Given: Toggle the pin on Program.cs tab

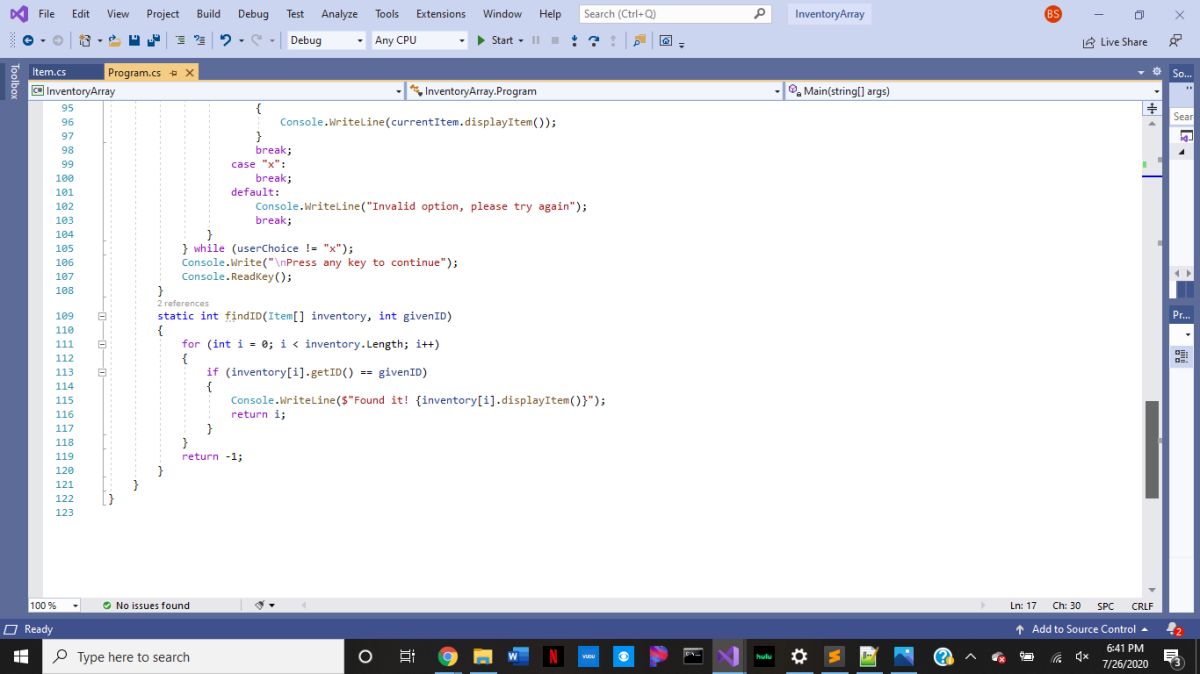Looking at the screenshot, I should click(x=173, y=72).
